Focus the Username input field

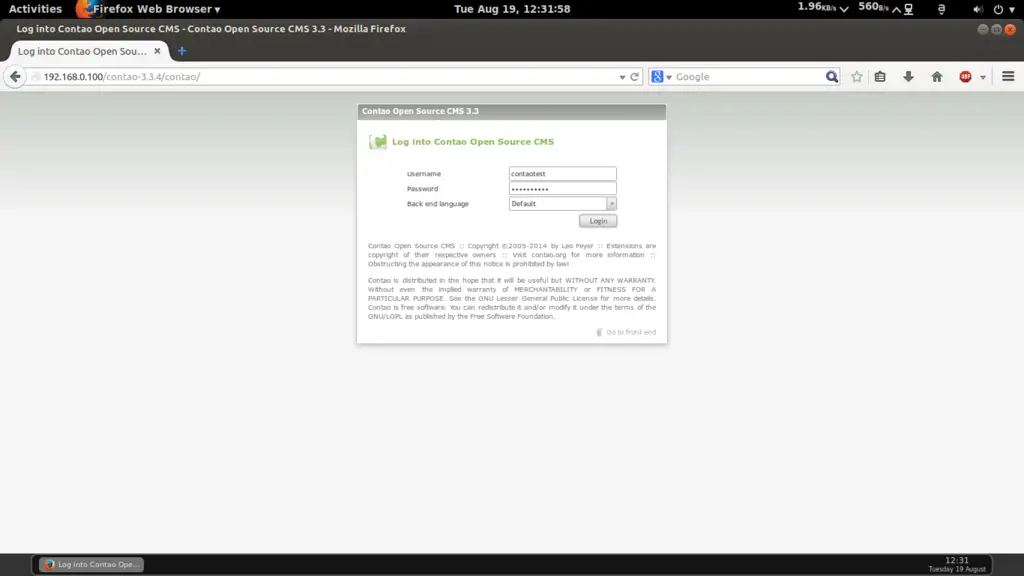click(562, 174)
